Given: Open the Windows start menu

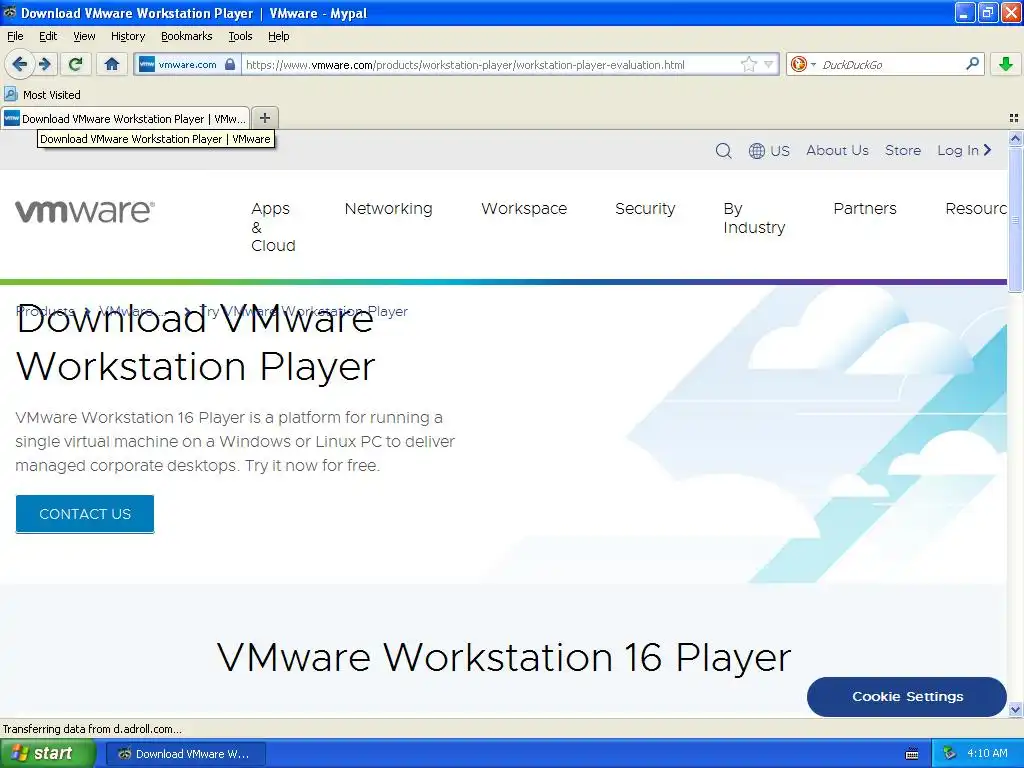Looking at the screenshot, I should (47, 753).
